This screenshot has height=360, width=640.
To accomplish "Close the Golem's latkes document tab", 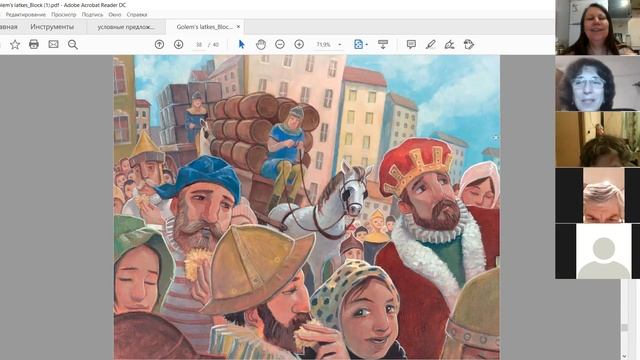I will [x=238, y=27].
